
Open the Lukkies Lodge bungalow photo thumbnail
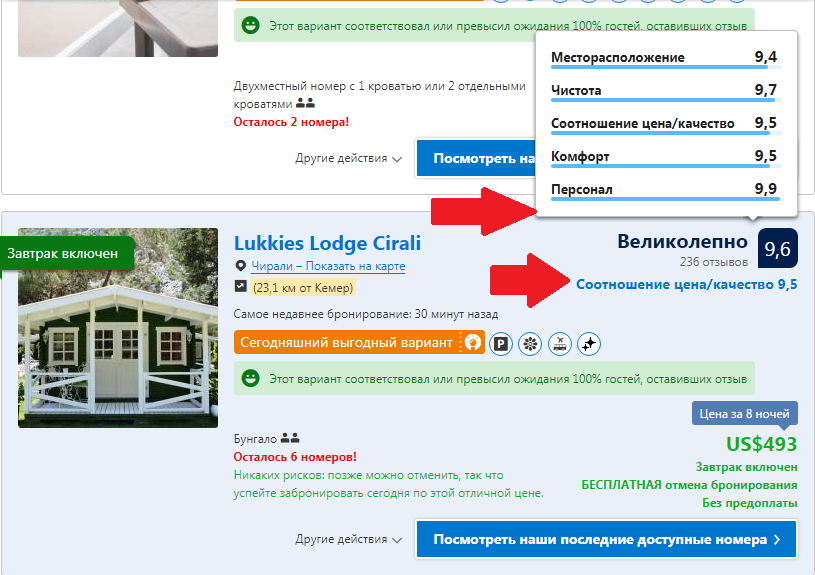118,328
